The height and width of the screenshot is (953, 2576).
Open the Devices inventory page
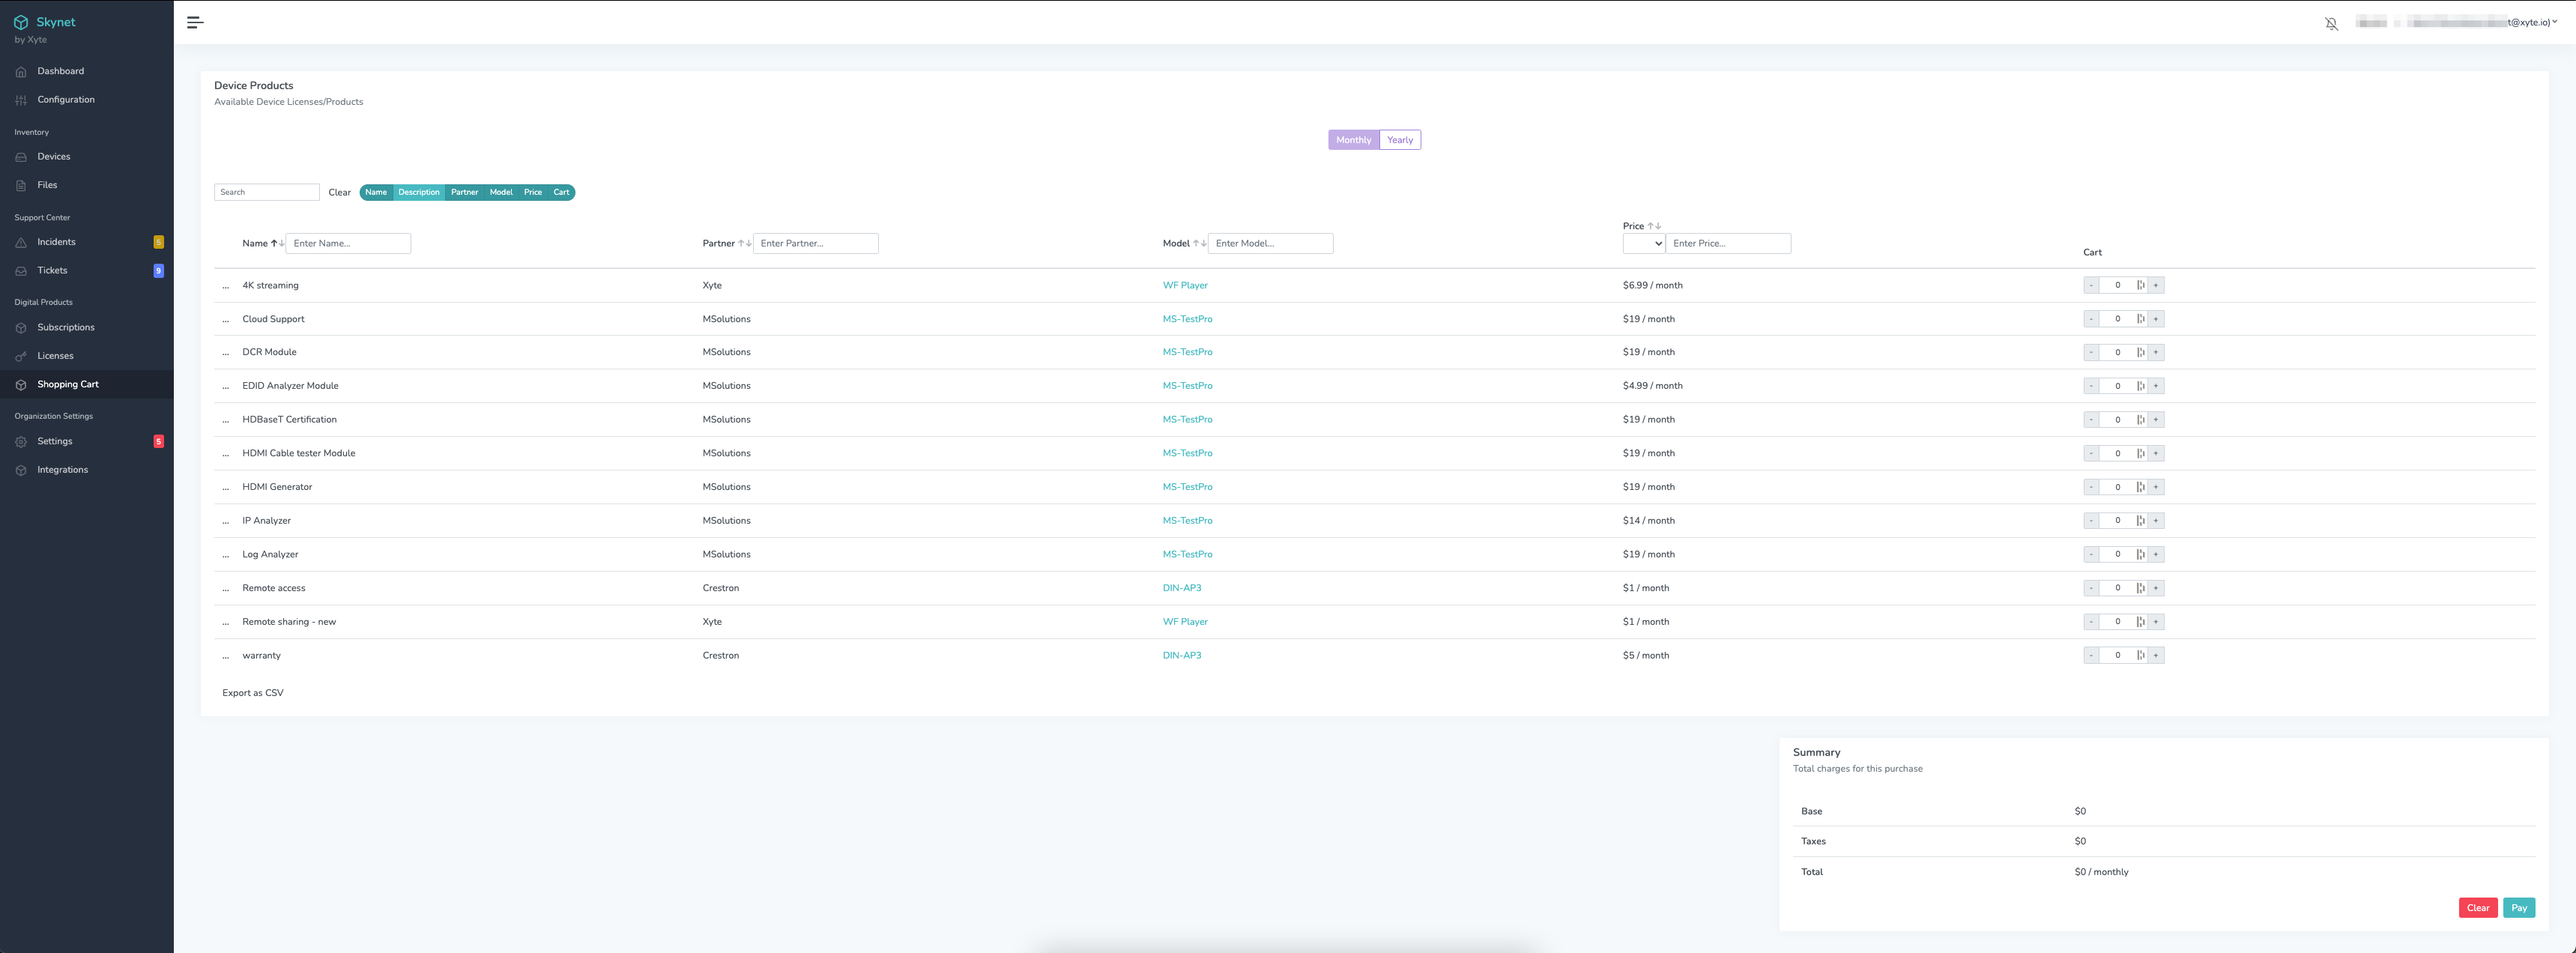click(53, 156)
